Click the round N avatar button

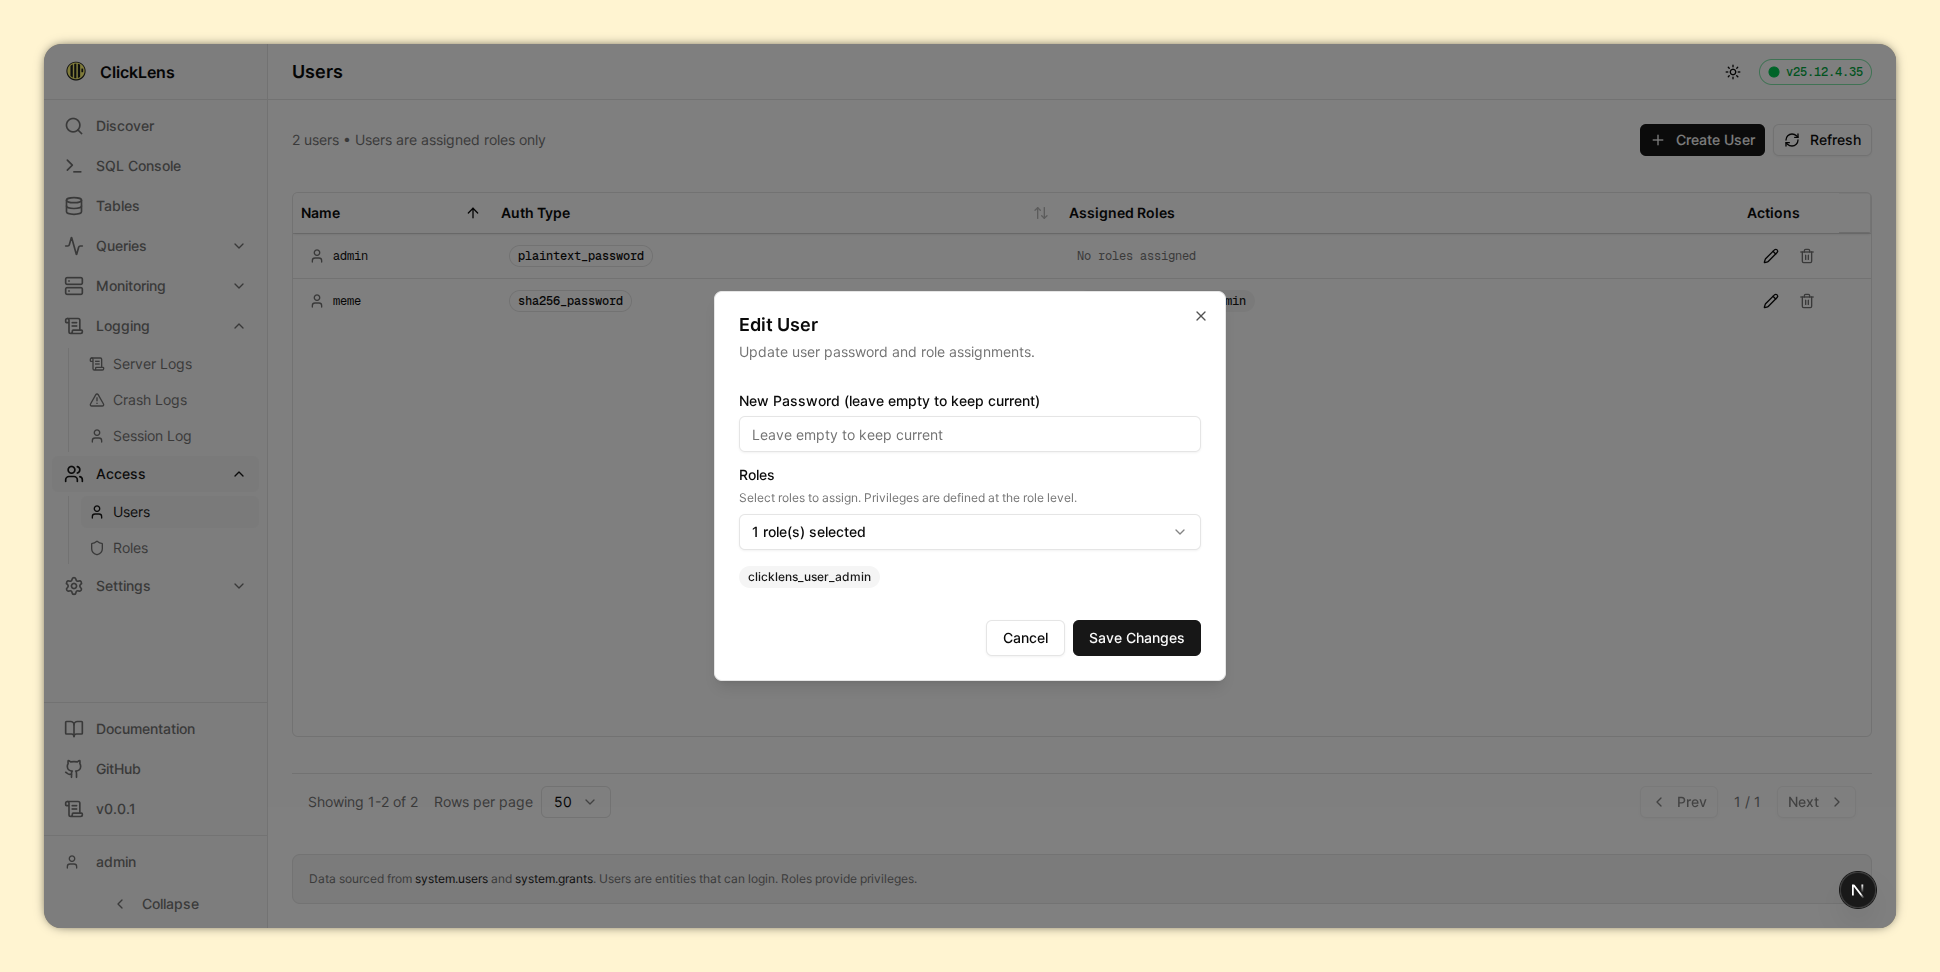coord(1857,890)
